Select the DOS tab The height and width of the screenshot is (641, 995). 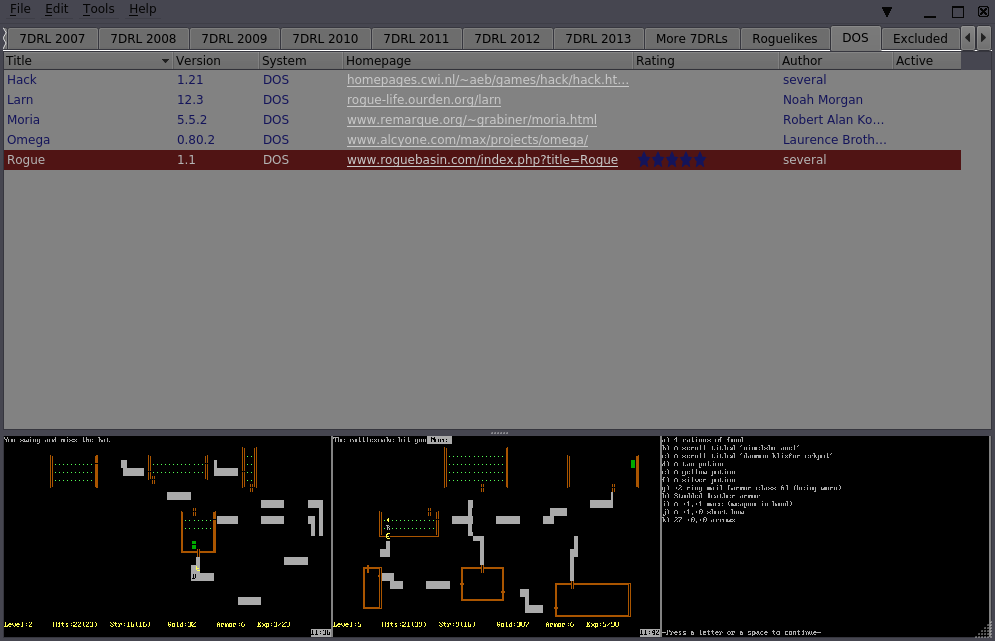[855, 37]
